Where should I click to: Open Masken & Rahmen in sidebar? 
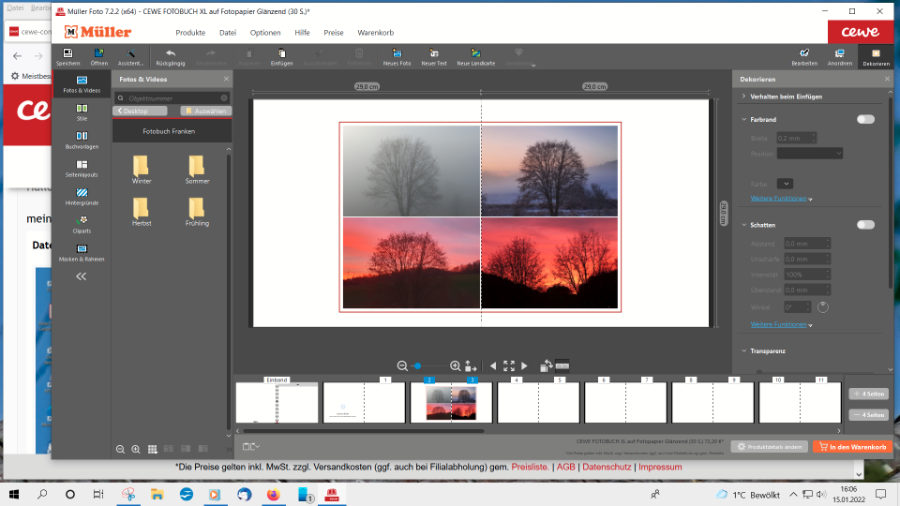point(82,251)
